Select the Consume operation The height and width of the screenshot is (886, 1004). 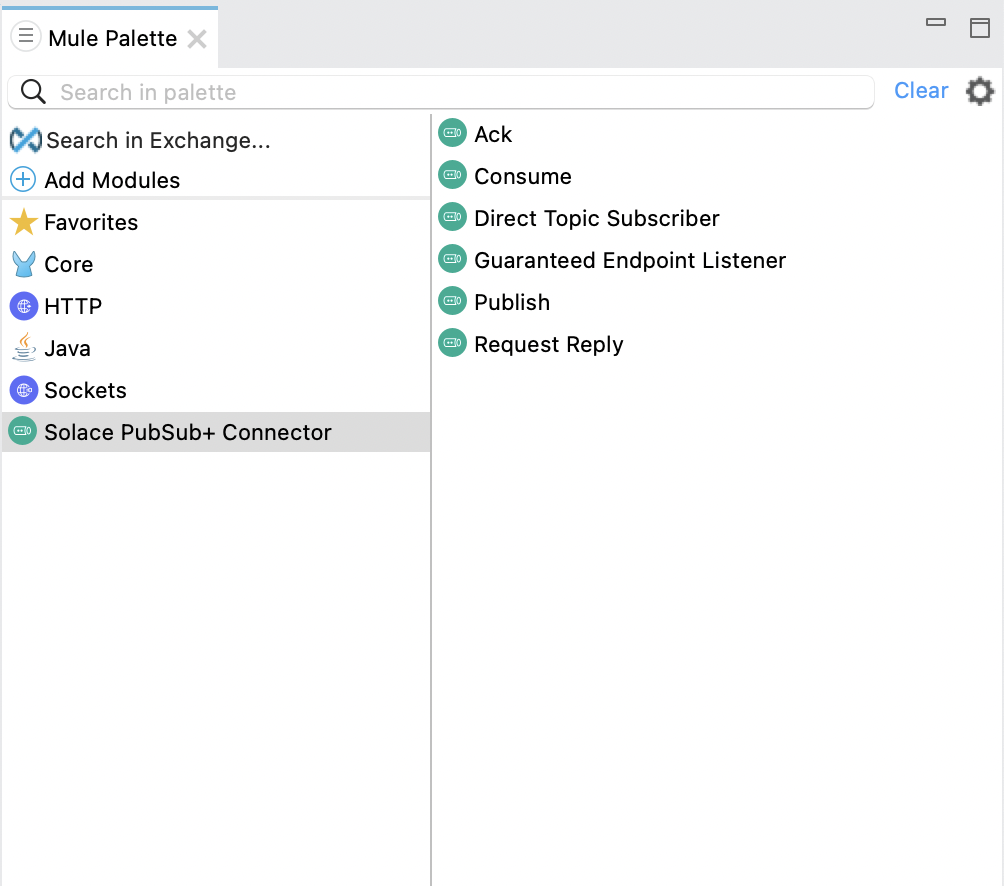(522, 176)
